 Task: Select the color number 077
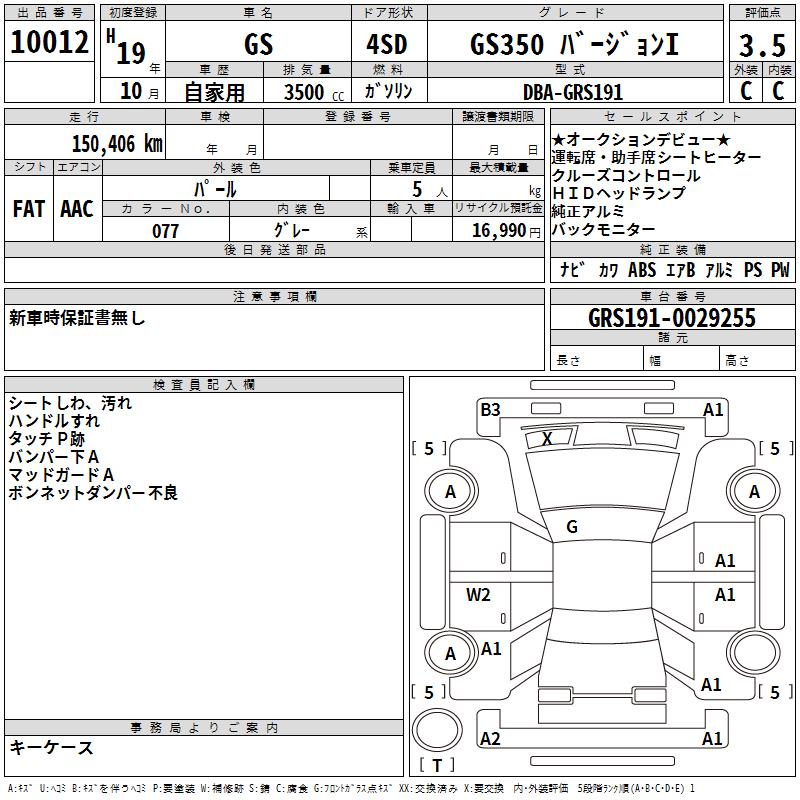[x=165, y=231]
